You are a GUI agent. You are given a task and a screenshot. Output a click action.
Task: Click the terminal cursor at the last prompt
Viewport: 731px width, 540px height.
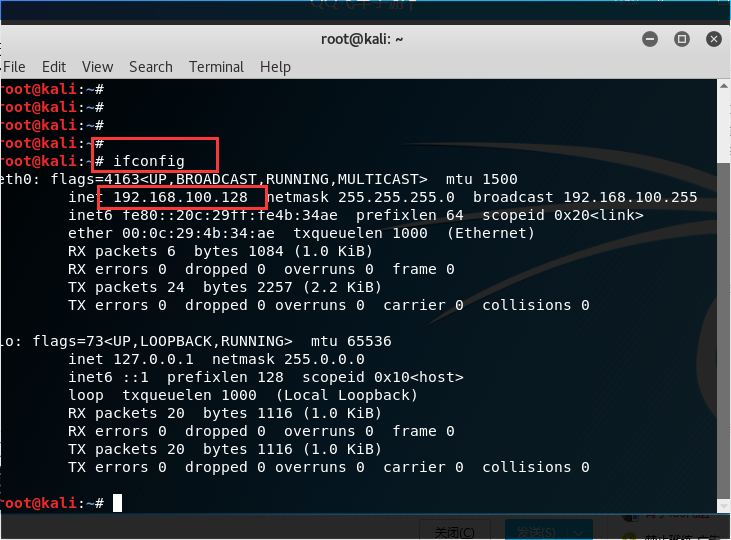point(117,503)
